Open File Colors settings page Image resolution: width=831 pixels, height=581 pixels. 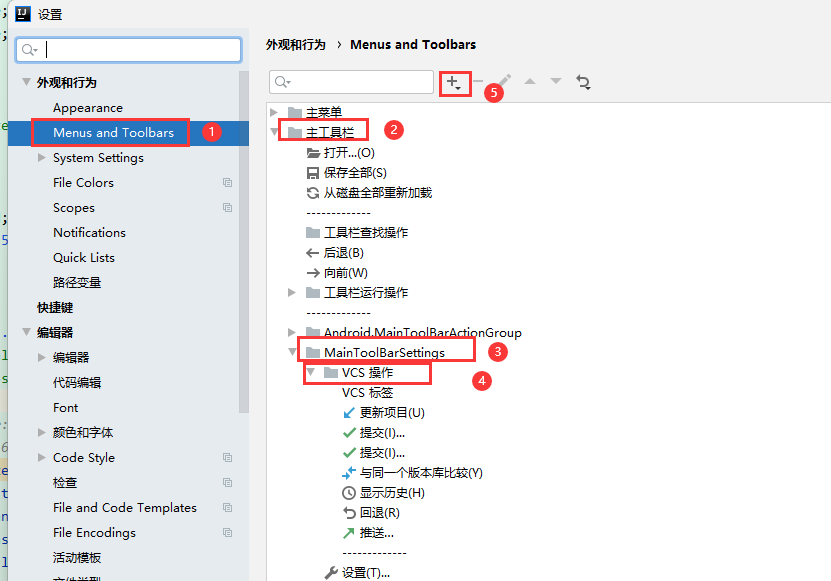click(x=83, y=183)
